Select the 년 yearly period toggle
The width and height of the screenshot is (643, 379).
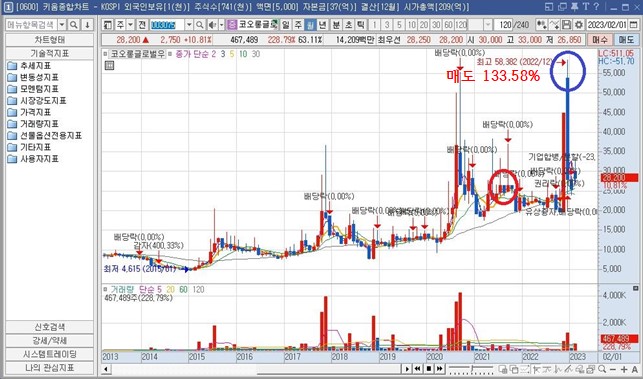322,25
